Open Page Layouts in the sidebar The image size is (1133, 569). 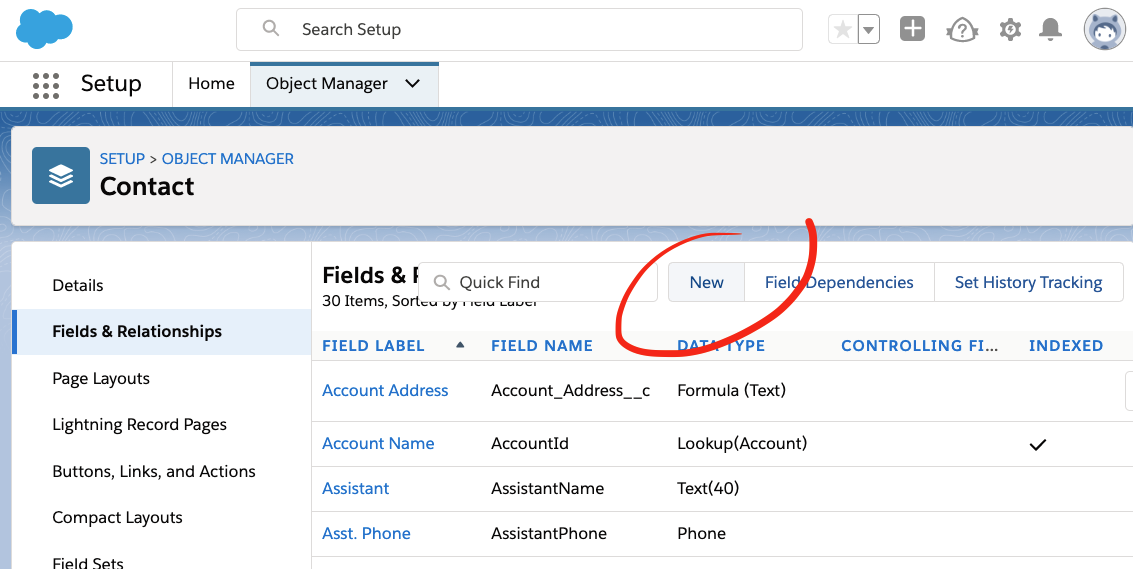tap(101, 379)
